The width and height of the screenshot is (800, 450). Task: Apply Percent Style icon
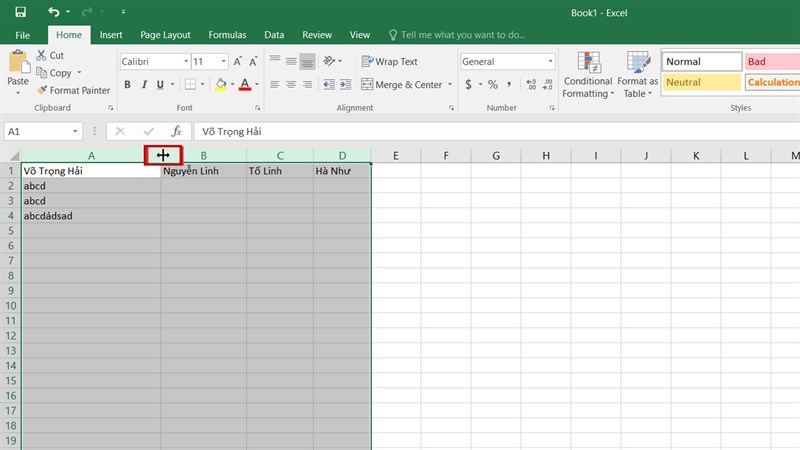pos(493,85)
